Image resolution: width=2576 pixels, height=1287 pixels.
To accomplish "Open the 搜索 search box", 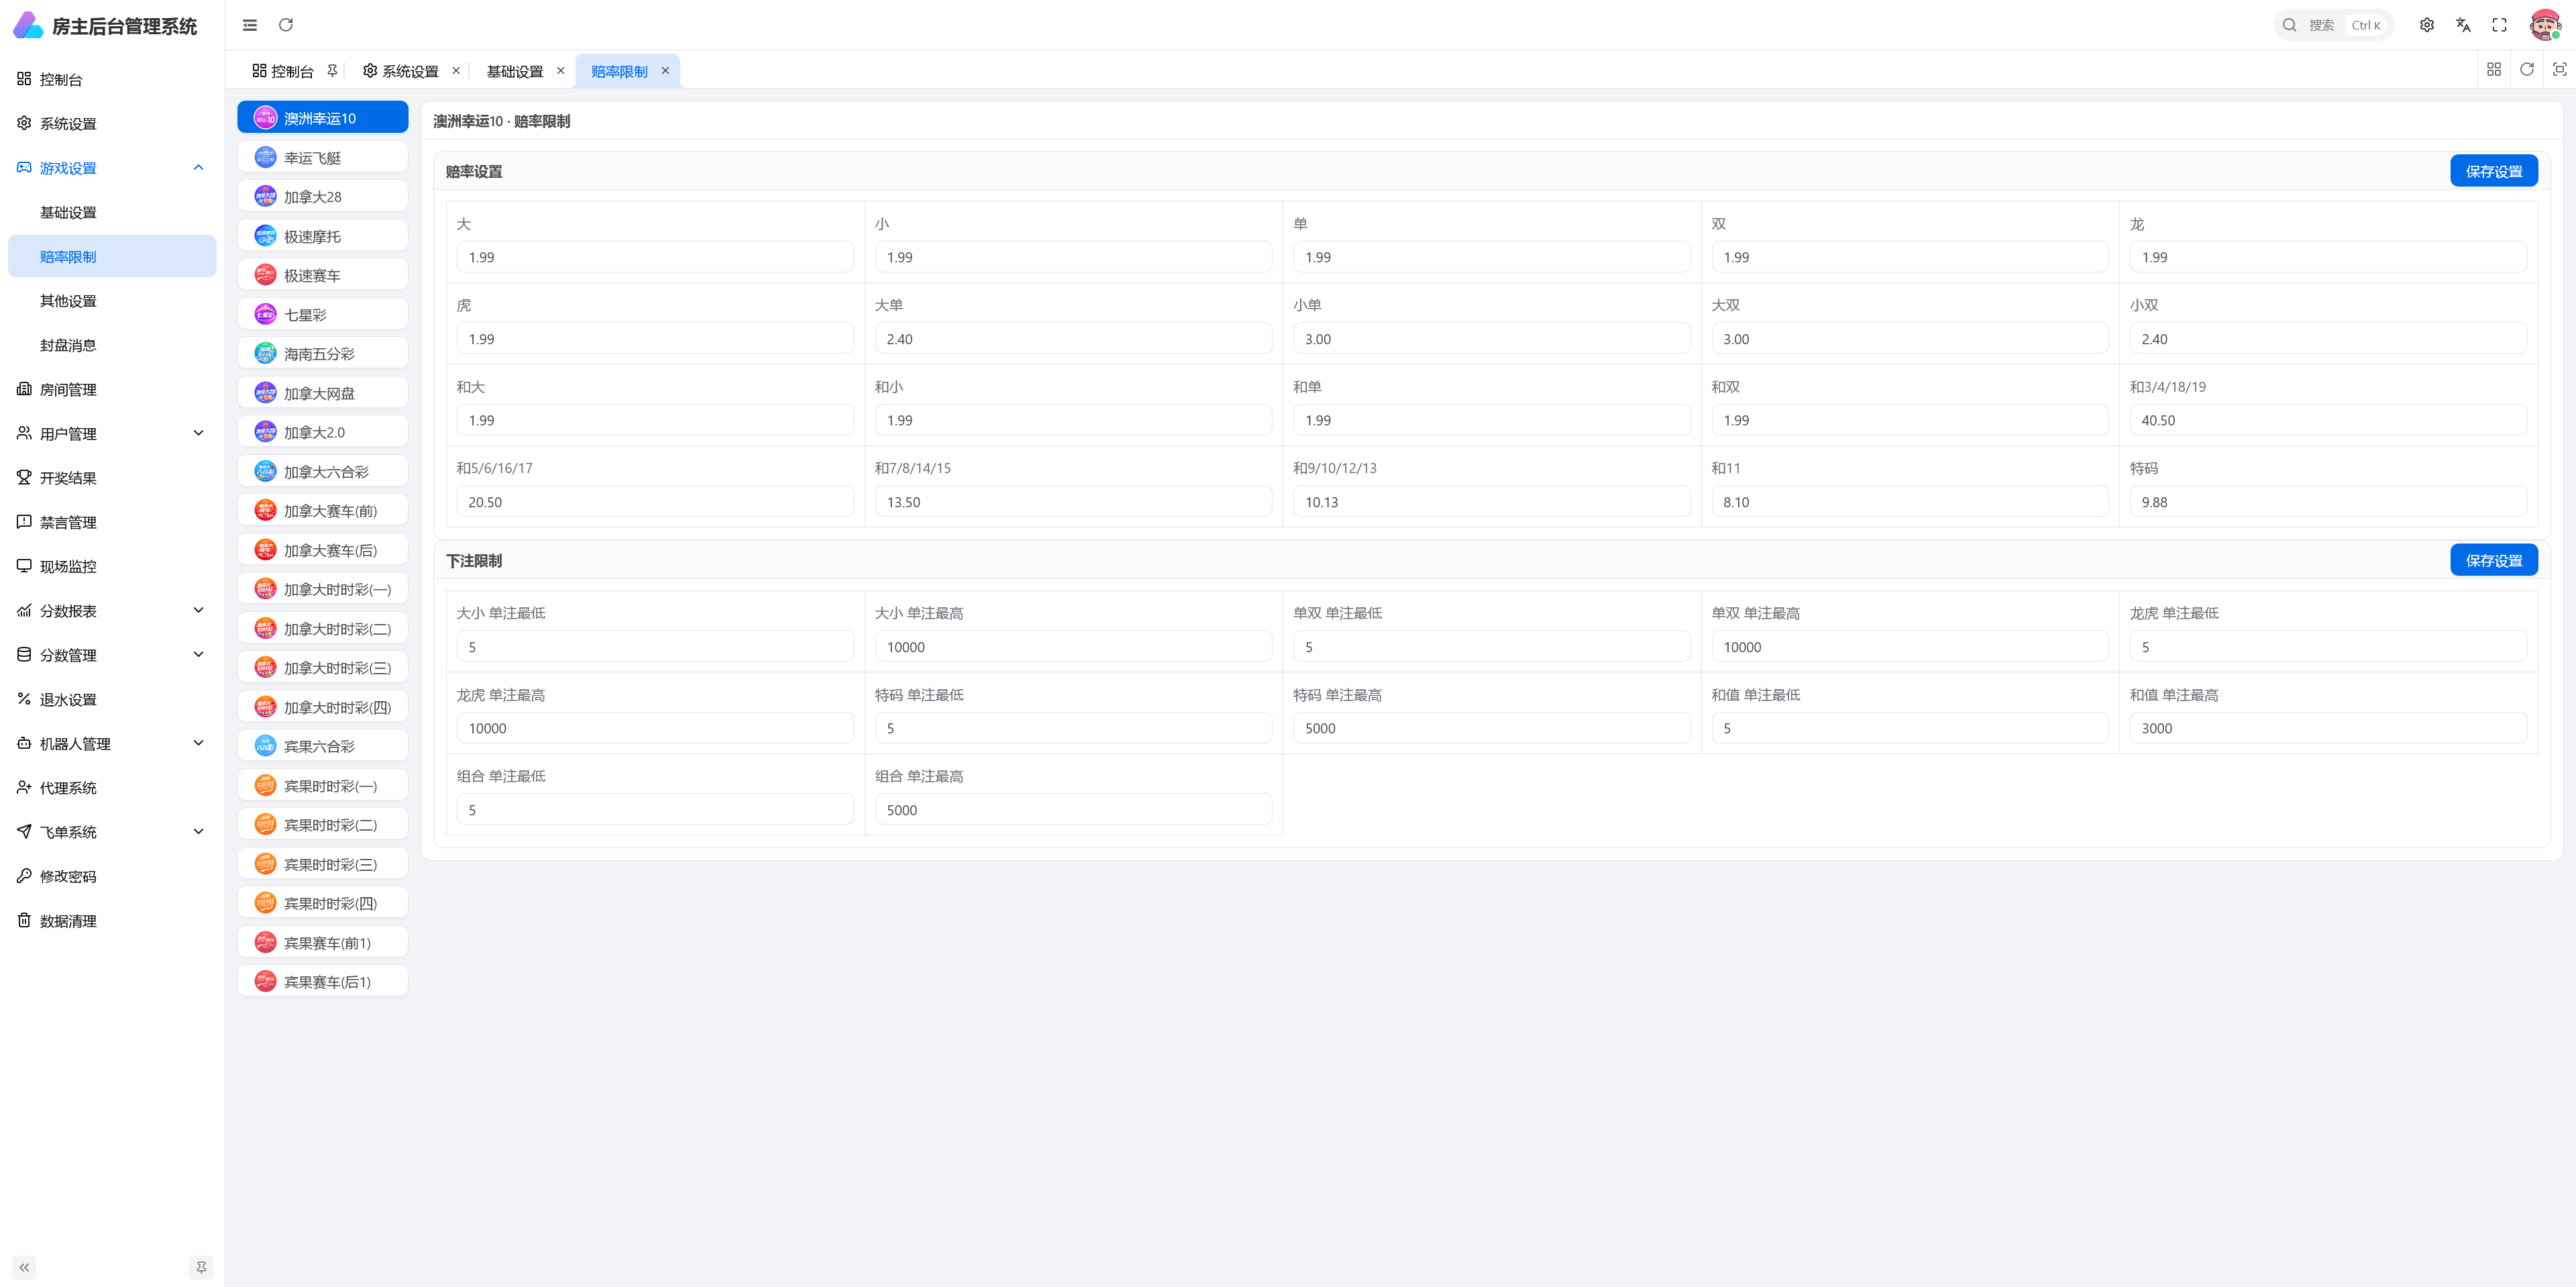I will 2333,25.
